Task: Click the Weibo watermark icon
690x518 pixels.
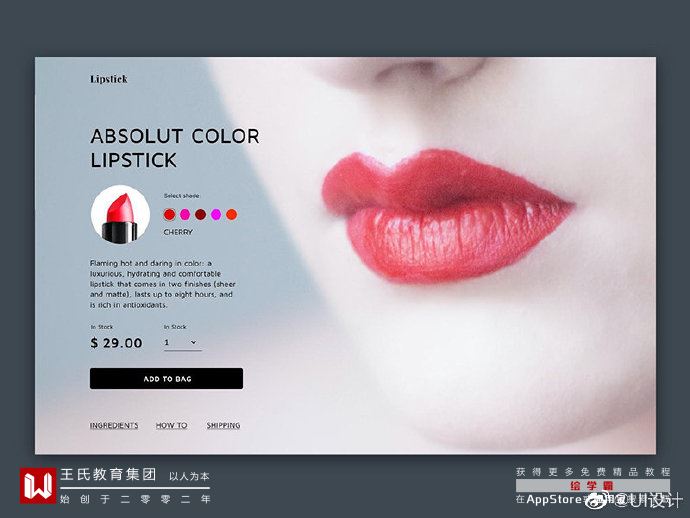Action: coord(597,500)
